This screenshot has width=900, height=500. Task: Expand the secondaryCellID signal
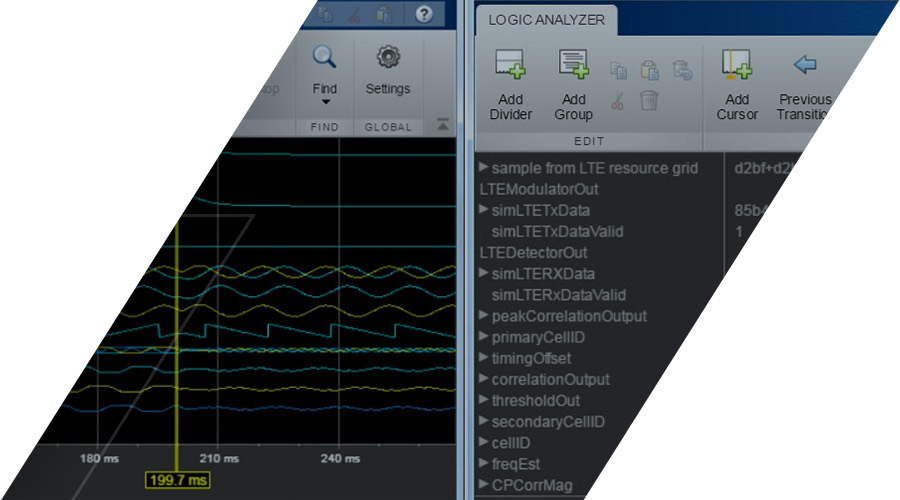tap(484, 421)
